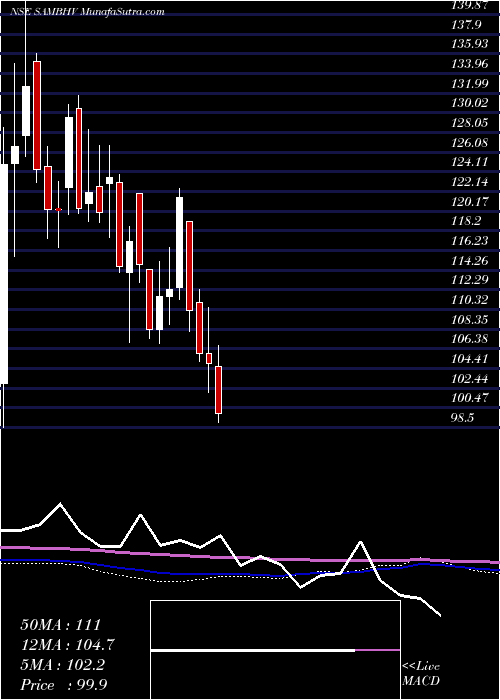Click the 128.05 price axis label
Viewport: 500px width, 700px height.
click(470, 123)
